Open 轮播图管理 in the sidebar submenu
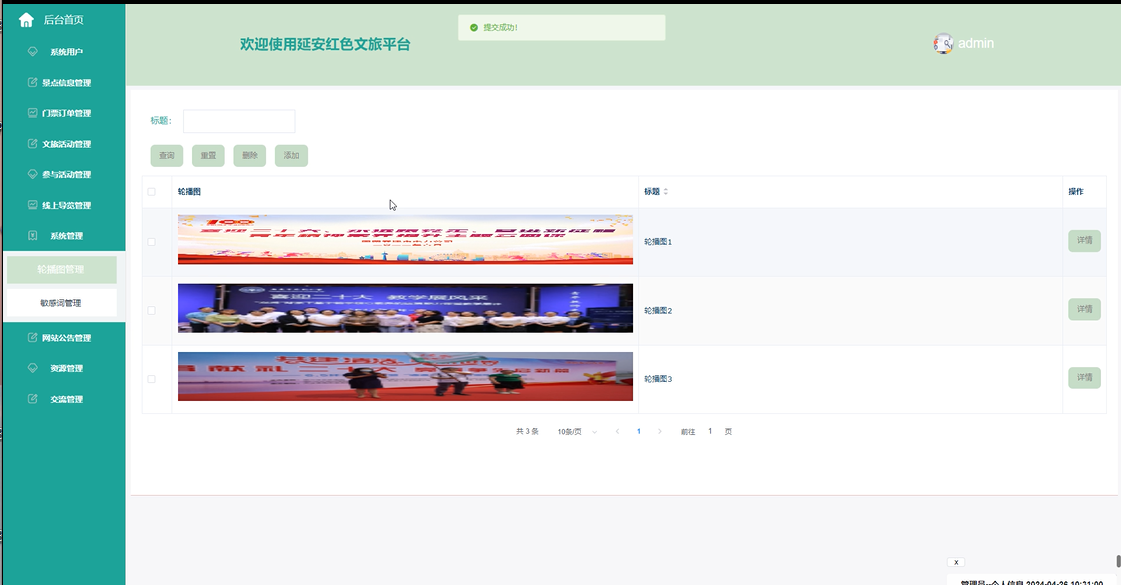1121x585 pixels. (61, 270)
